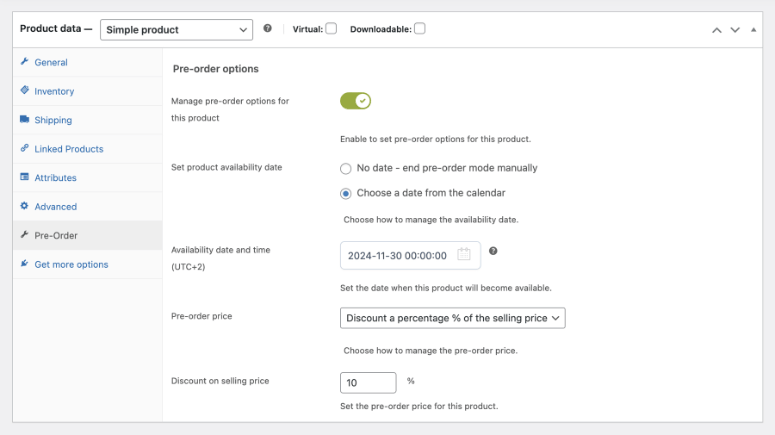This screenshot has height=435, width=775.
Task: Click 'Availability date and time' label
Action: click(x=220, y=258)
